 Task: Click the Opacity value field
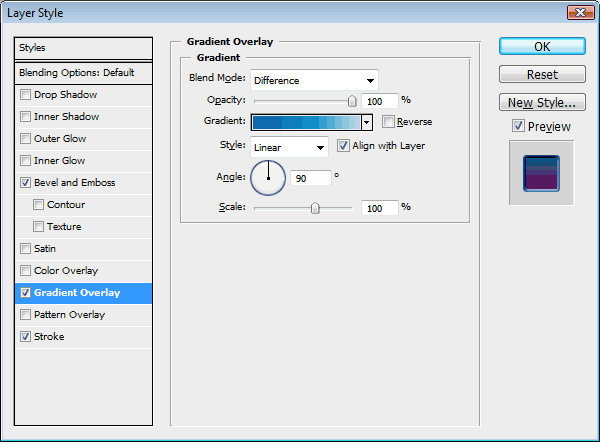380,101
